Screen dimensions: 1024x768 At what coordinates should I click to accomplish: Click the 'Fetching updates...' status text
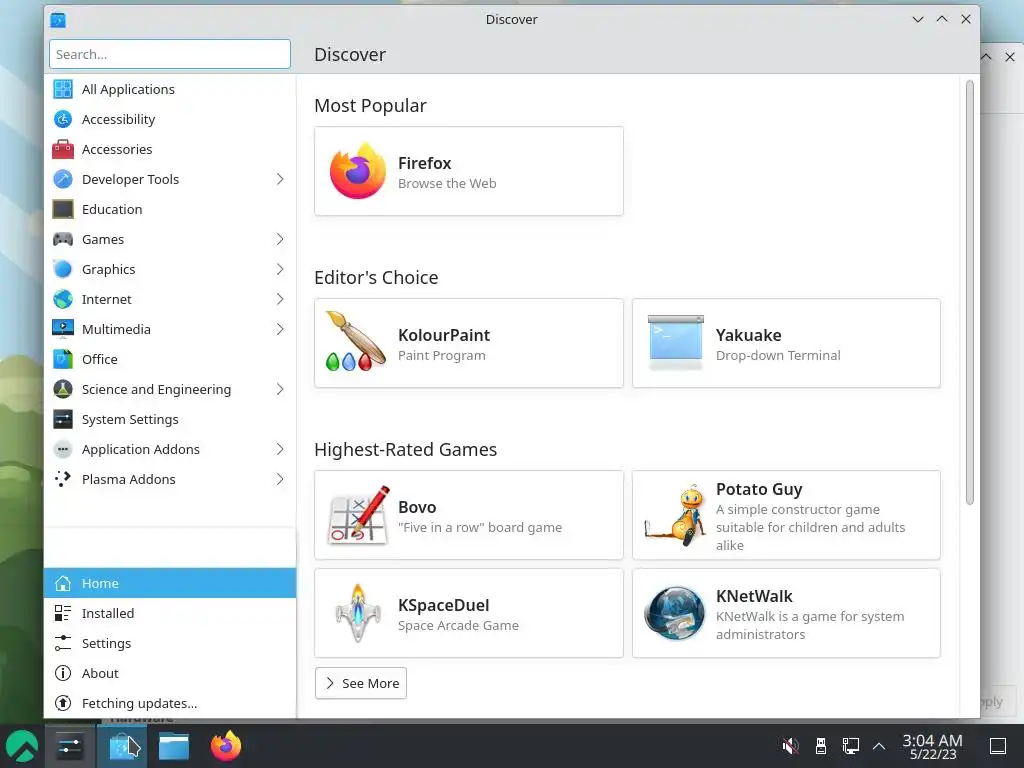[139, 703]
